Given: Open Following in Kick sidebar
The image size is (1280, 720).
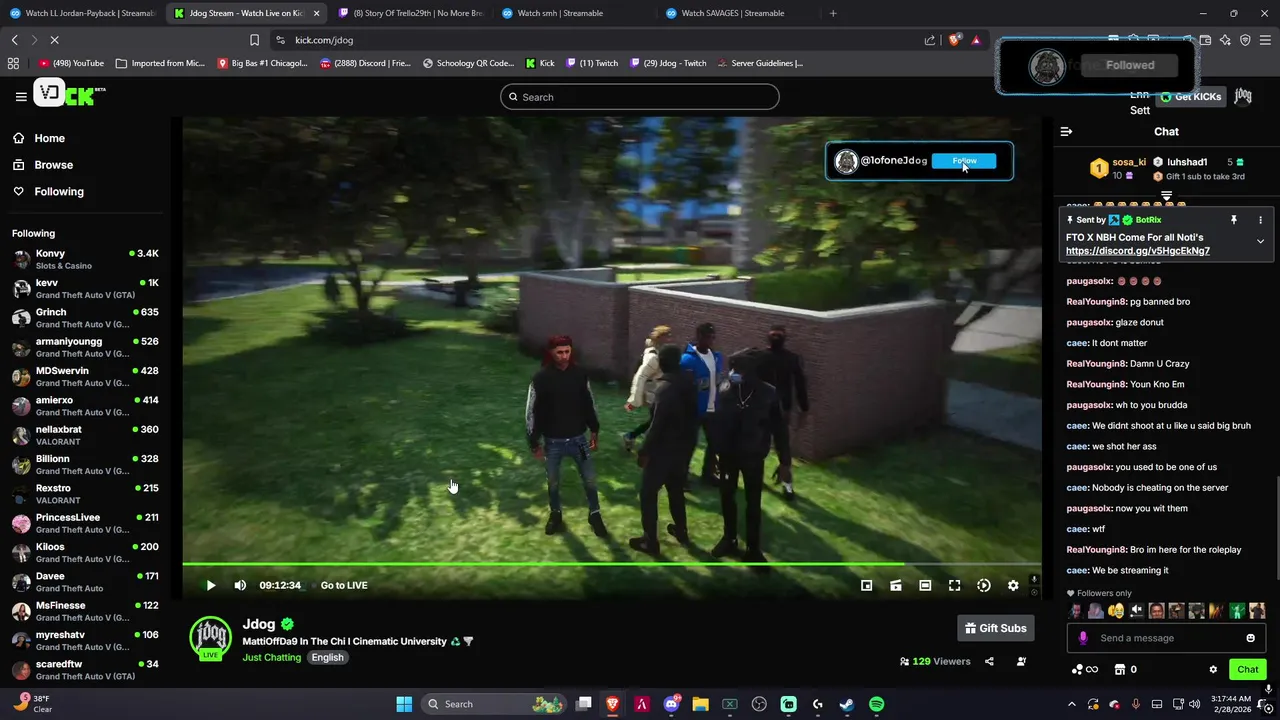Looking at the screenshot, I should pyautogui.click(x=48, y=191).
